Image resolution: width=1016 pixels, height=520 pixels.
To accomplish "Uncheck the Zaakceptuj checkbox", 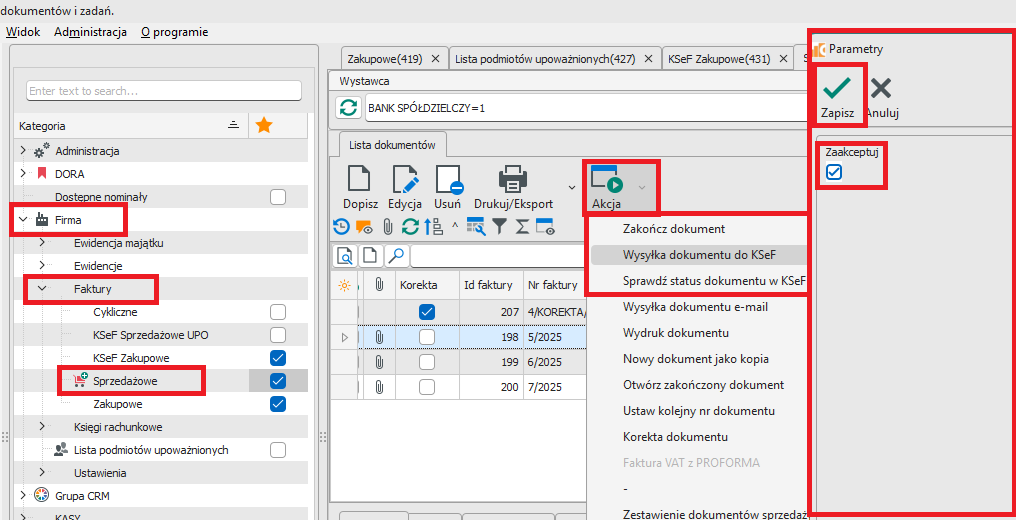I will [x=834, y=172].
